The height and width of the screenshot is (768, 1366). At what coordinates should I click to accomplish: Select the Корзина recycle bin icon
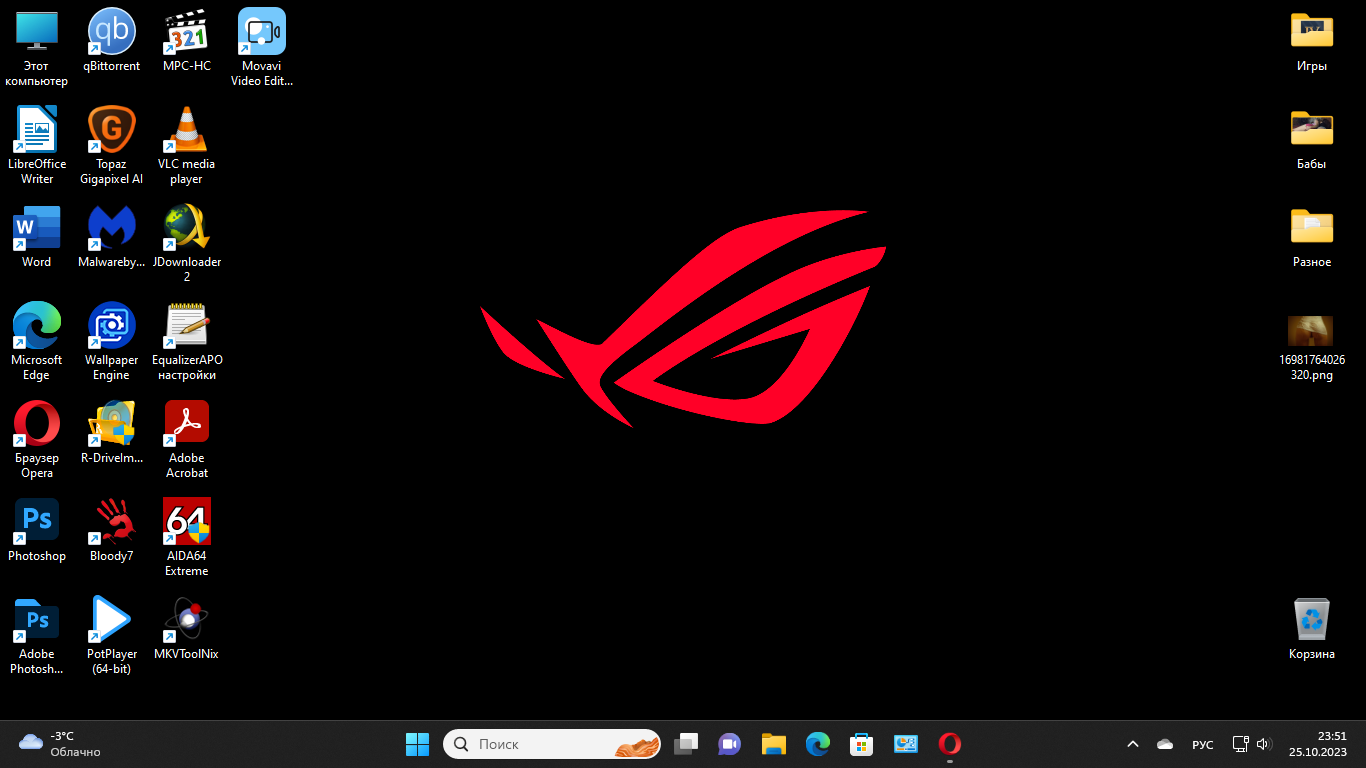(x=1312, y=629)
